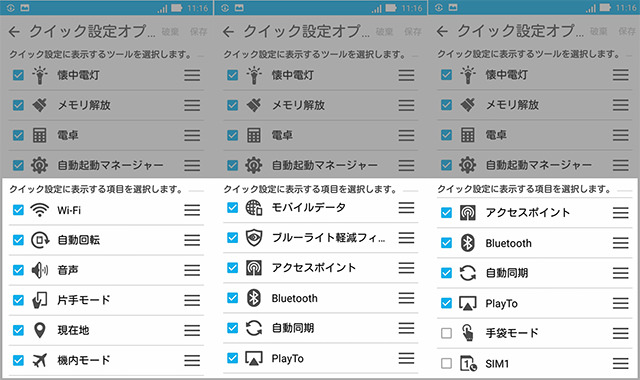The width and height of the screenshot is (640, 380).
Task: Click 懐中電灯 flashlight icon in left screen
Action: pyautogui.click(x=40, y=75)
